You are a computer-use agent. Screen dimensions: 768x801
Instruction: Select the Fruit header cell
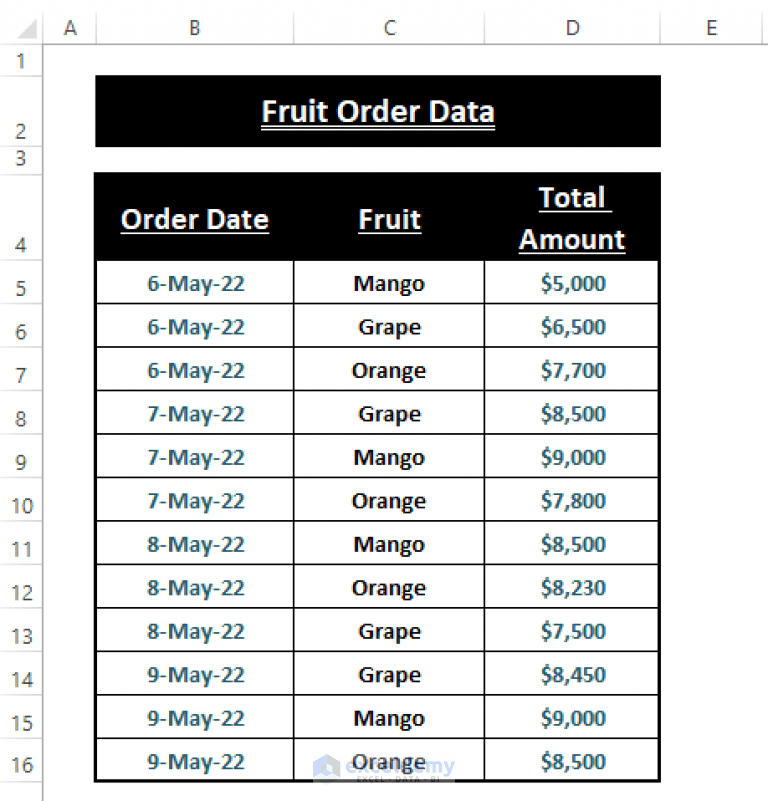click(388, 218)
